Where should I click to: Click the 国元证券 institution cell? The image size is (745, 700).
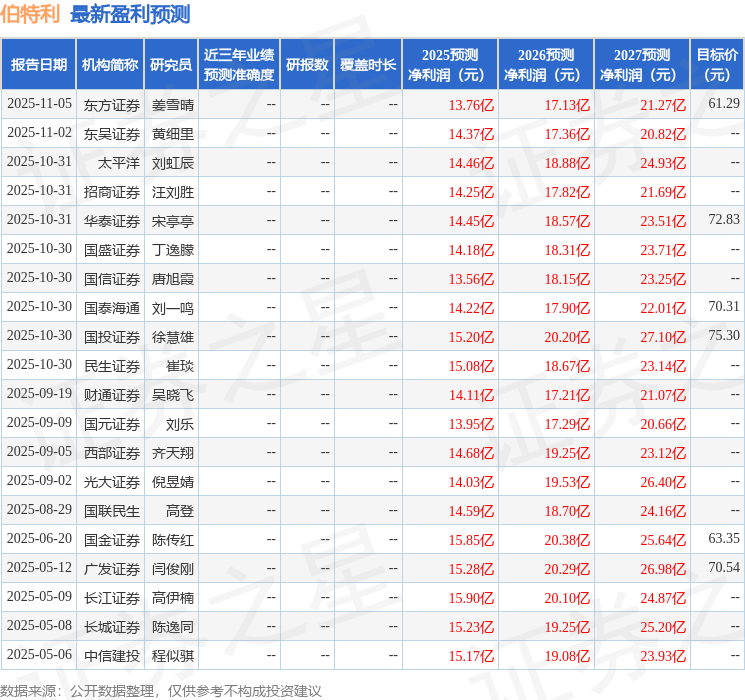112,424
